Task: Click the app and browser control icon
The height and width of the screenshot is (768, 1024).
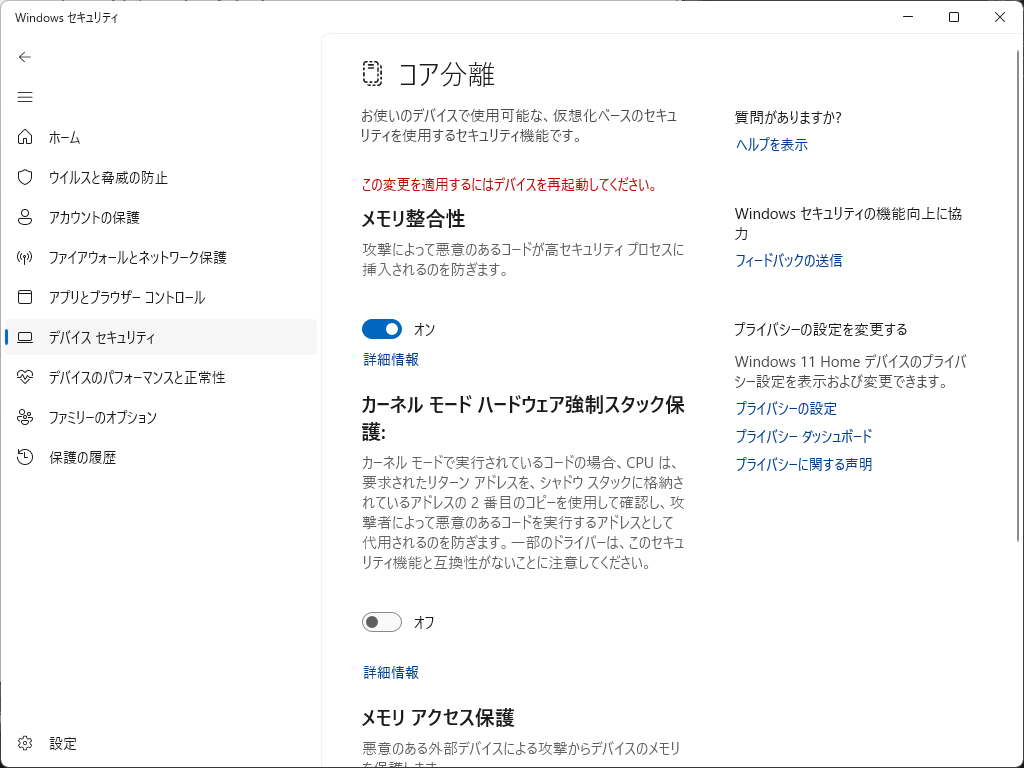Action: [x=26, y=297]
